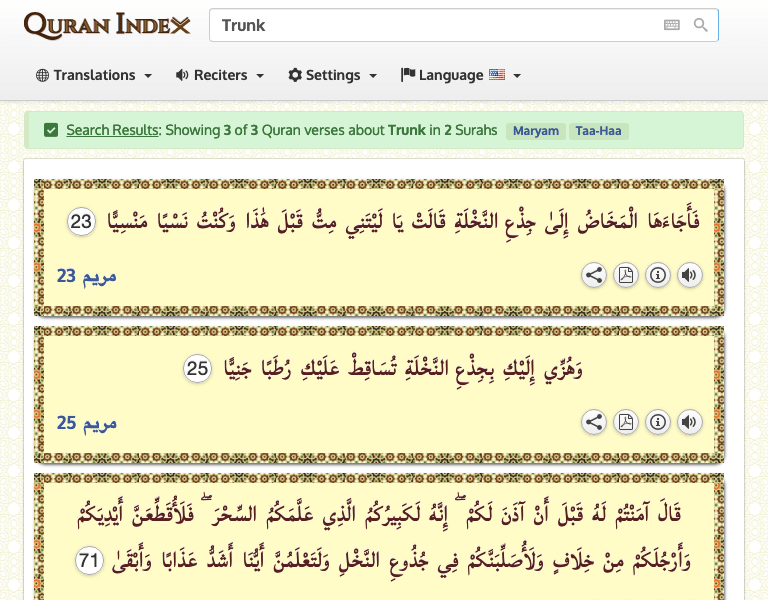Open the virtual keyboard in search box

coord(672,25)
